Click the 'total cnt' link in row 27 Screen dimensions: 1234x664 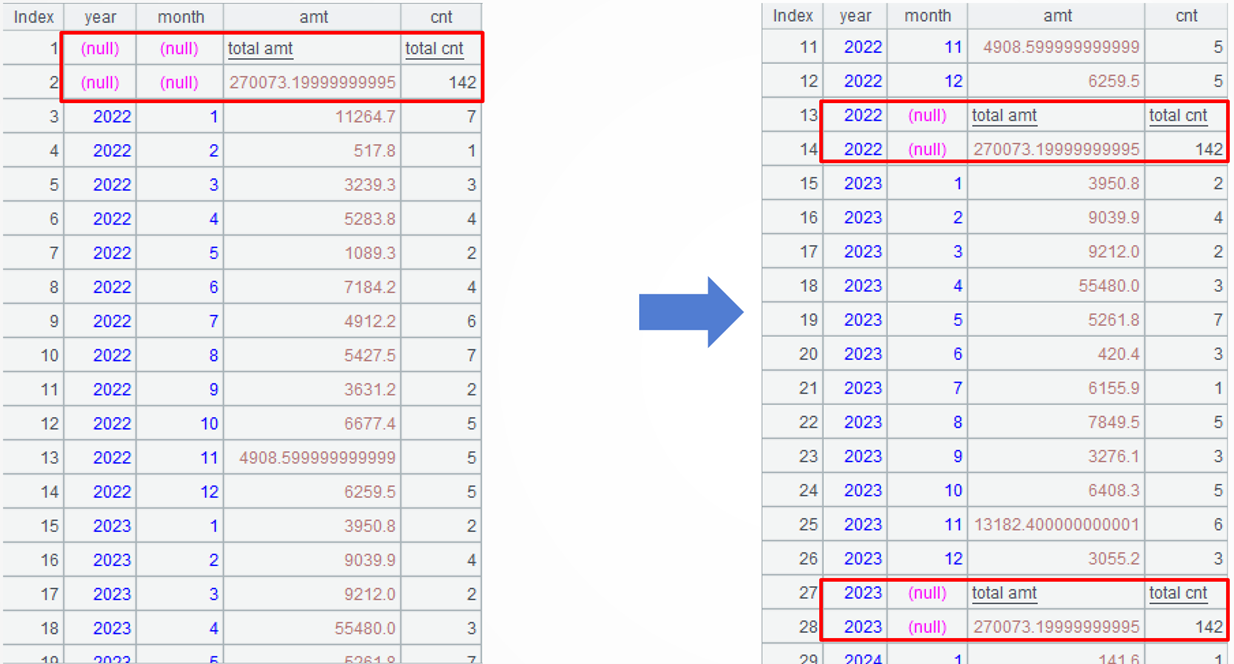[1178, 593]
